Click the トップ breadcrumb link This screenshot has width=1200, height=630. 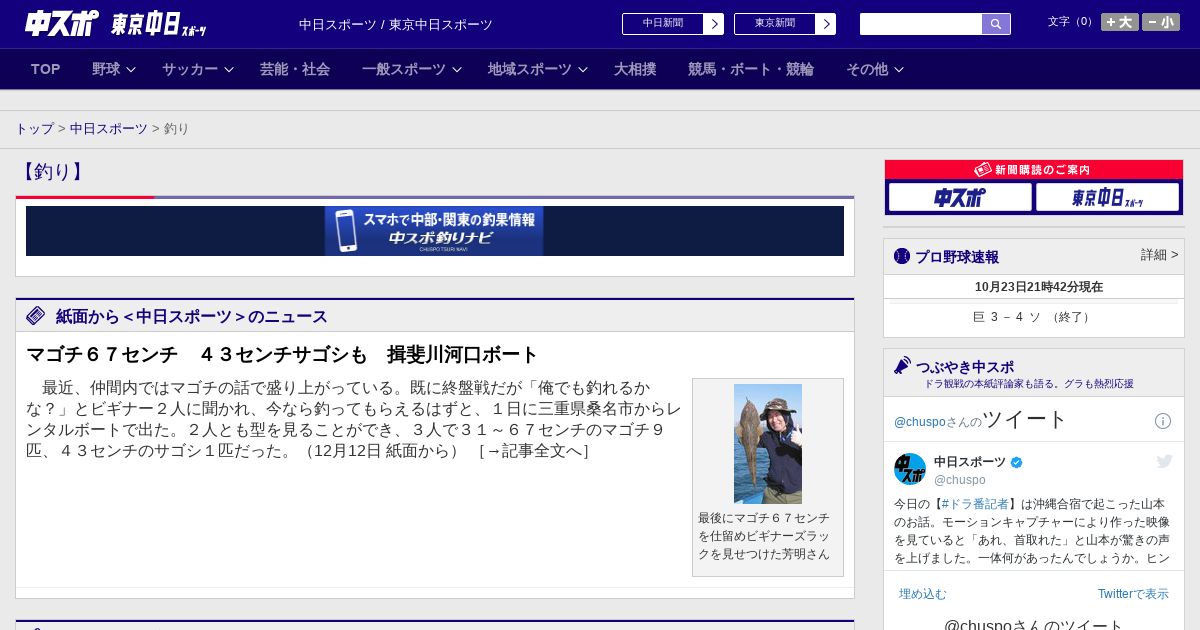click(x=34, y=129)
